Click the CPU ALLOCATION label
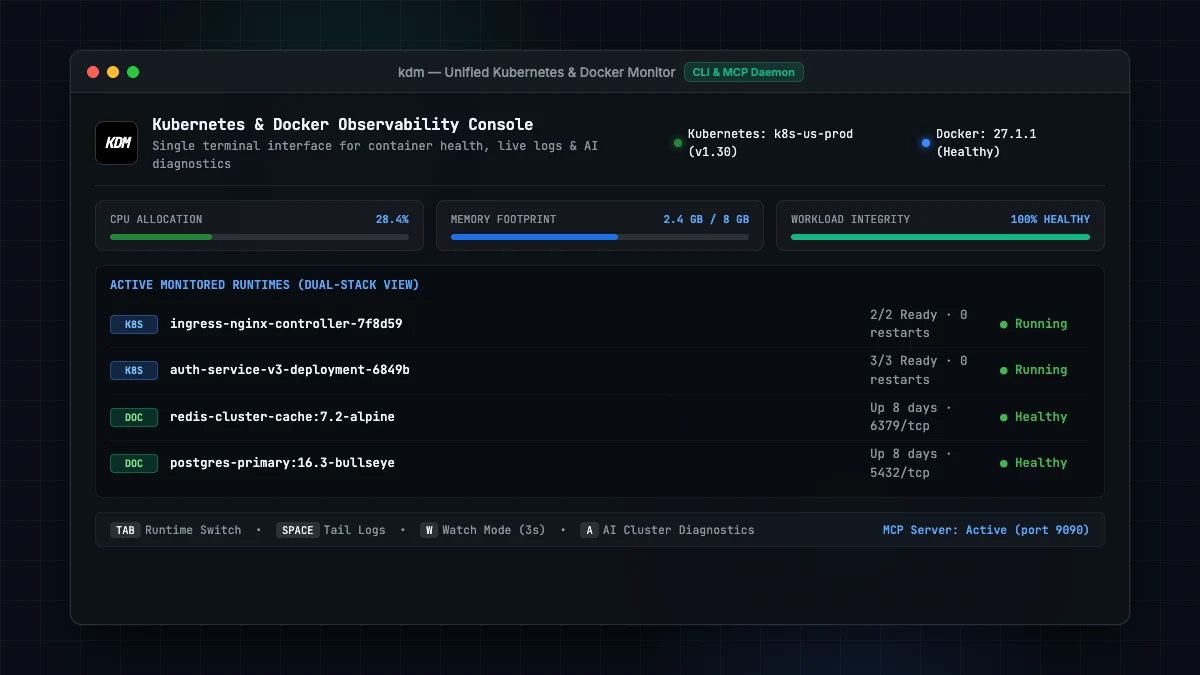Screen dimensions: 1200x675 156,219
